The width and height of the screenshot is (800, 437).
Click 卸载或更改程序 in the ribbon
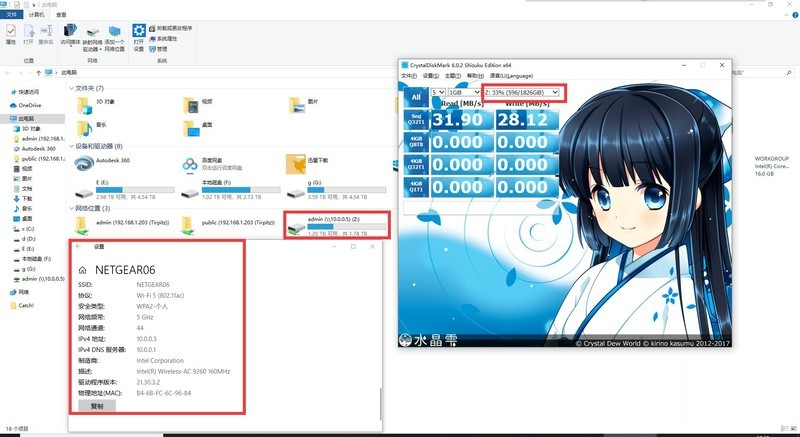coord(170,28)
